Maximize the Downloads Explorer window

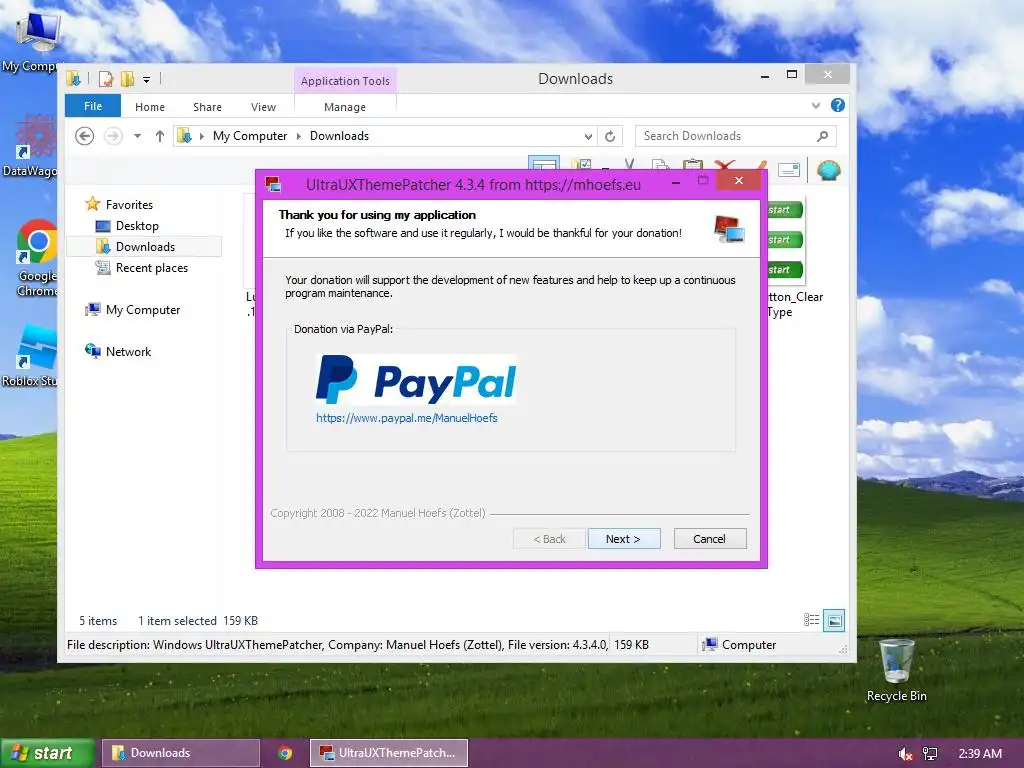pos(792,75)
